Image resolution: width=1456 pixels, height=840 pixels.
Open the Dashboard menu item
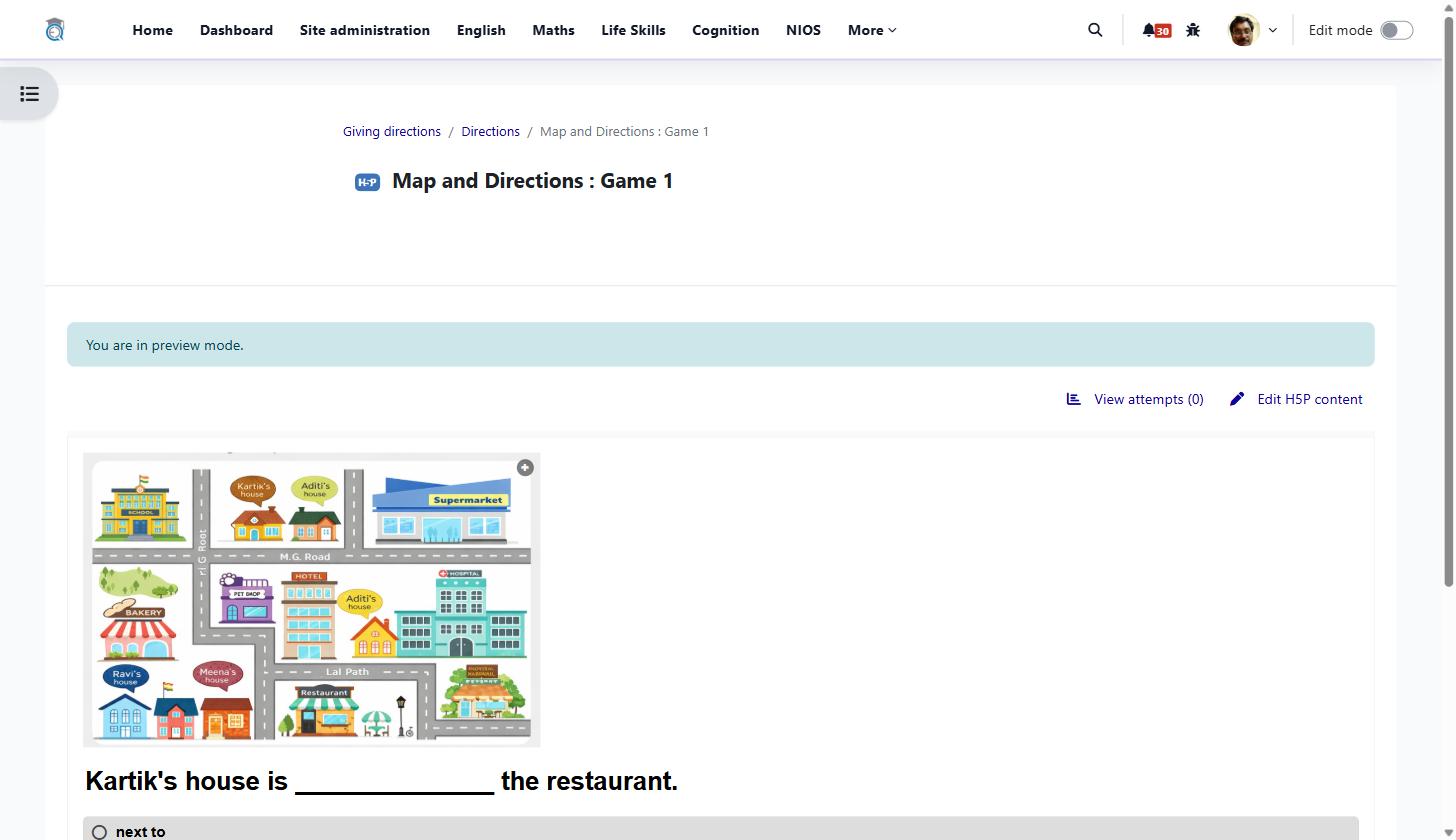pyautogui.click(x=236, y=30)
